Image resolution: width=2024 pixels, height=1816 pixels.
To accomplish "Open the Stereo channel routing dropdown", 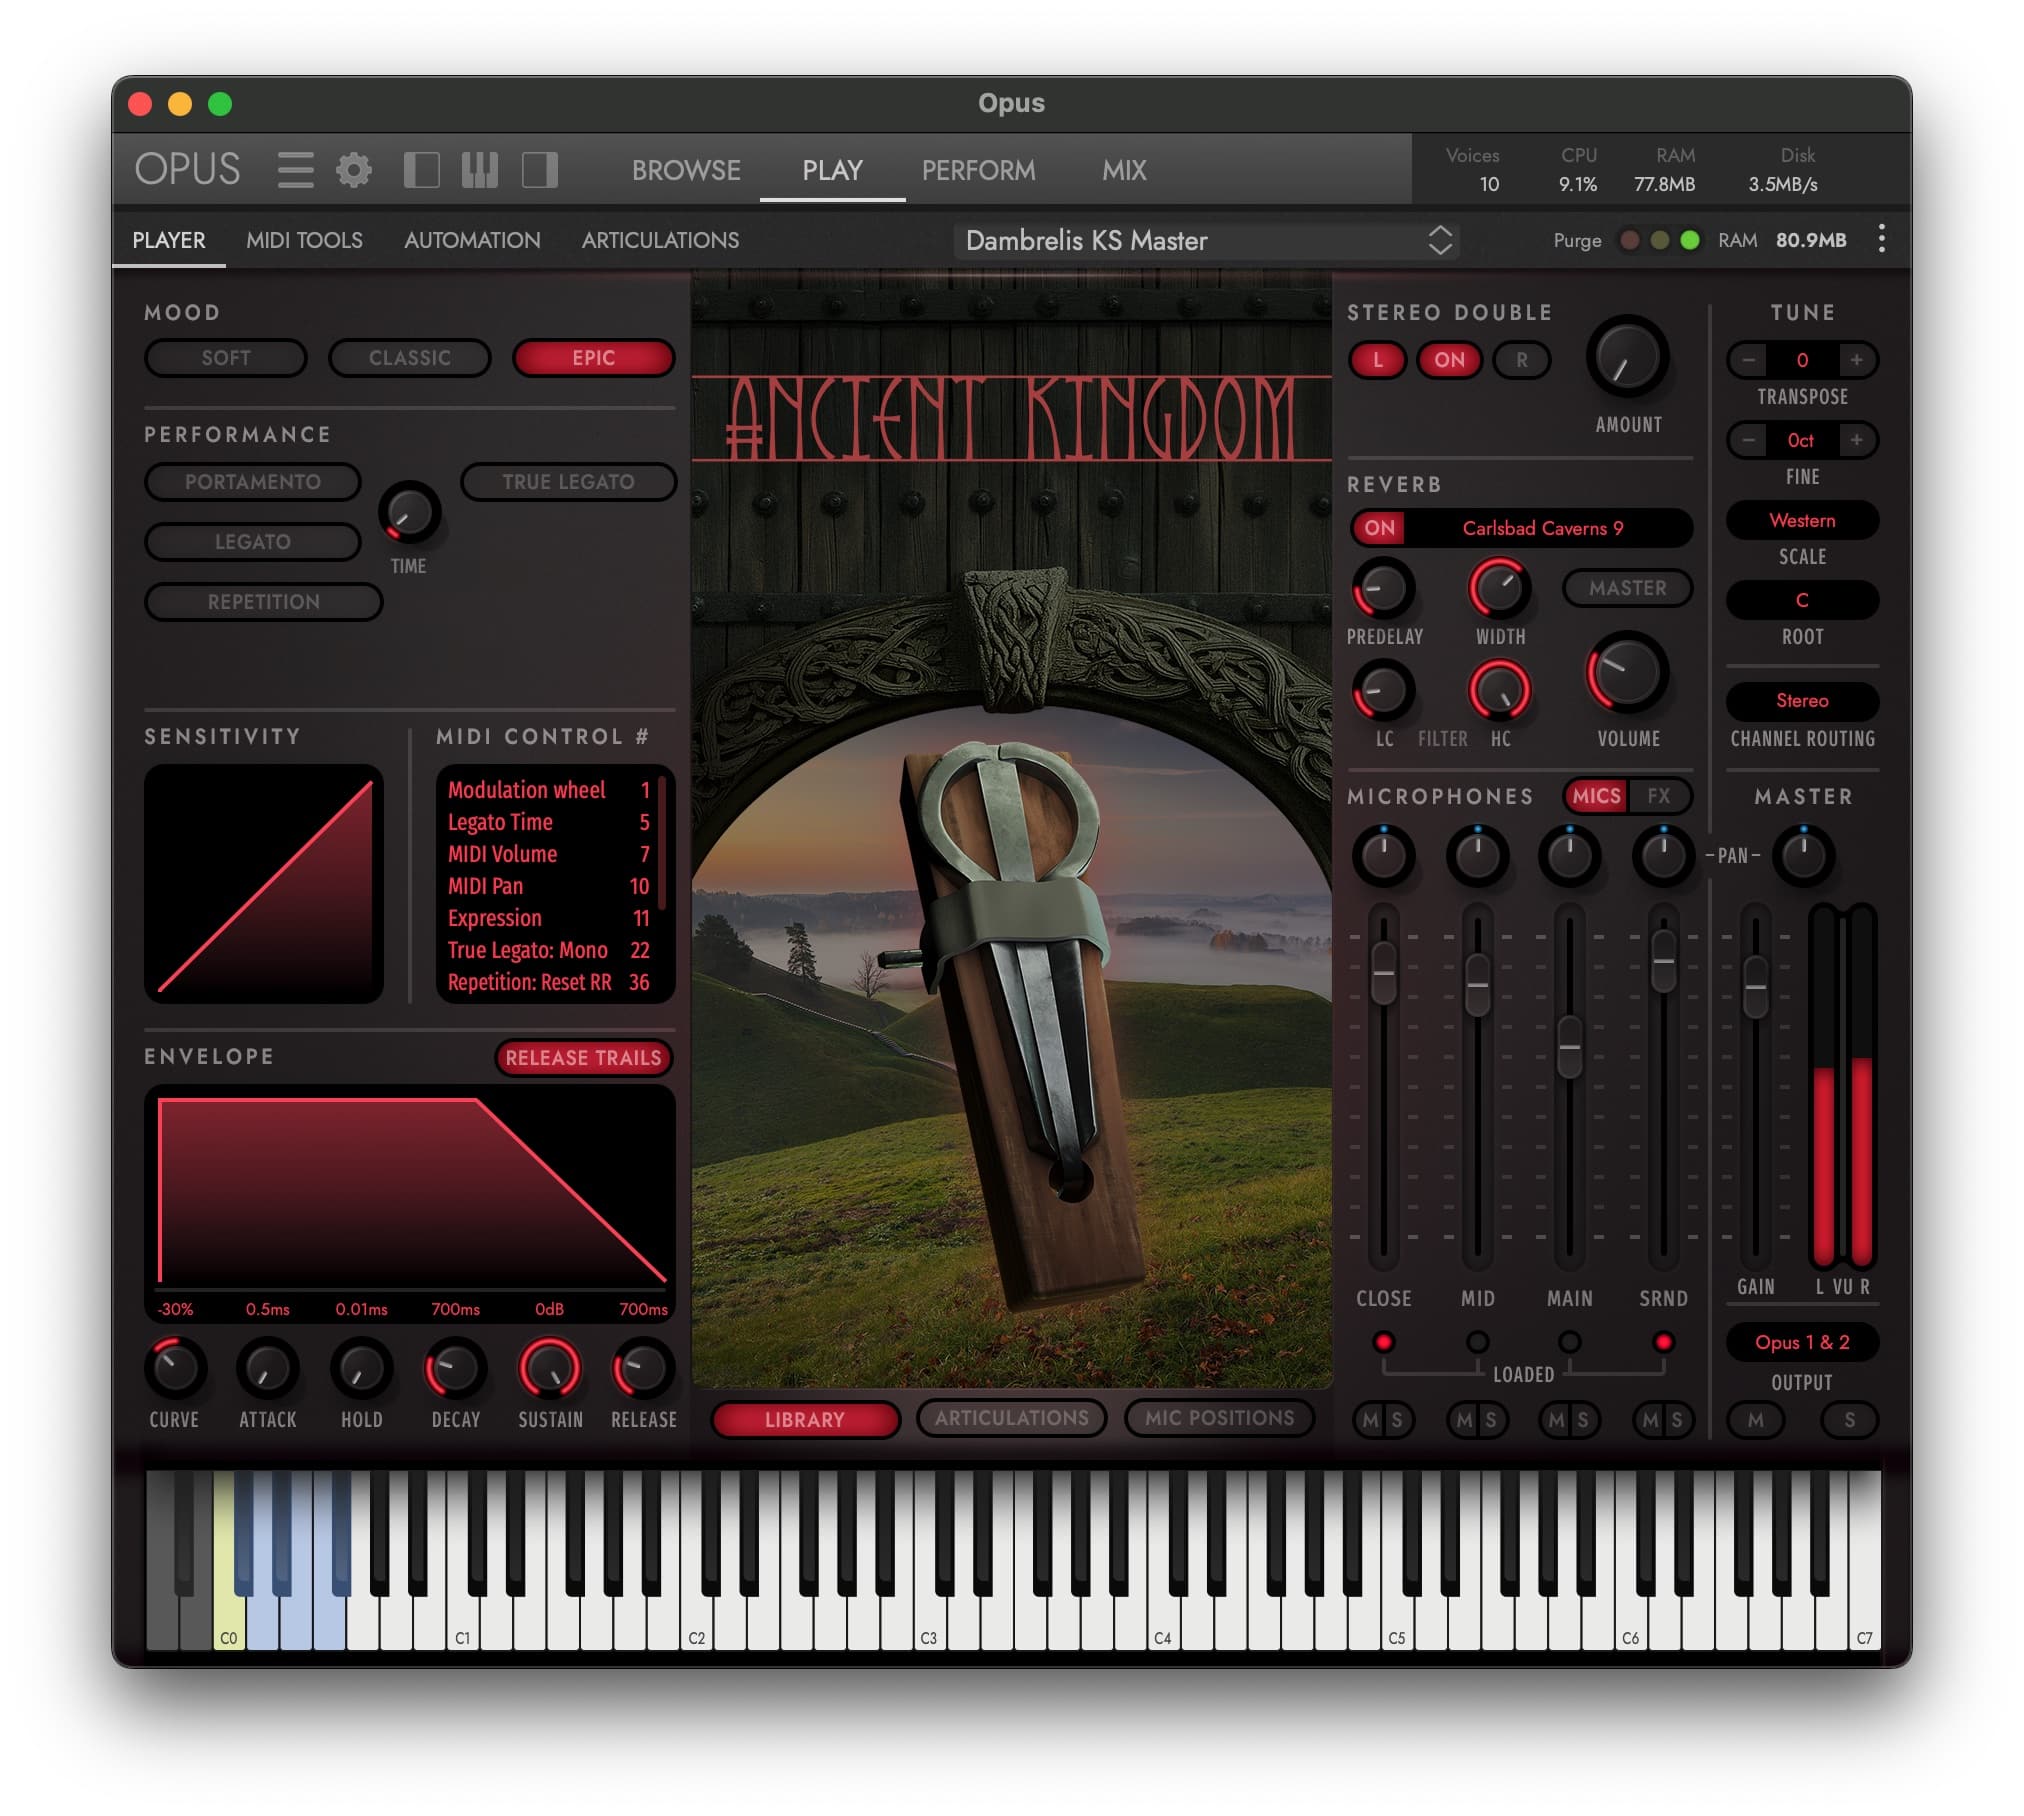I will pos(1802,700).
